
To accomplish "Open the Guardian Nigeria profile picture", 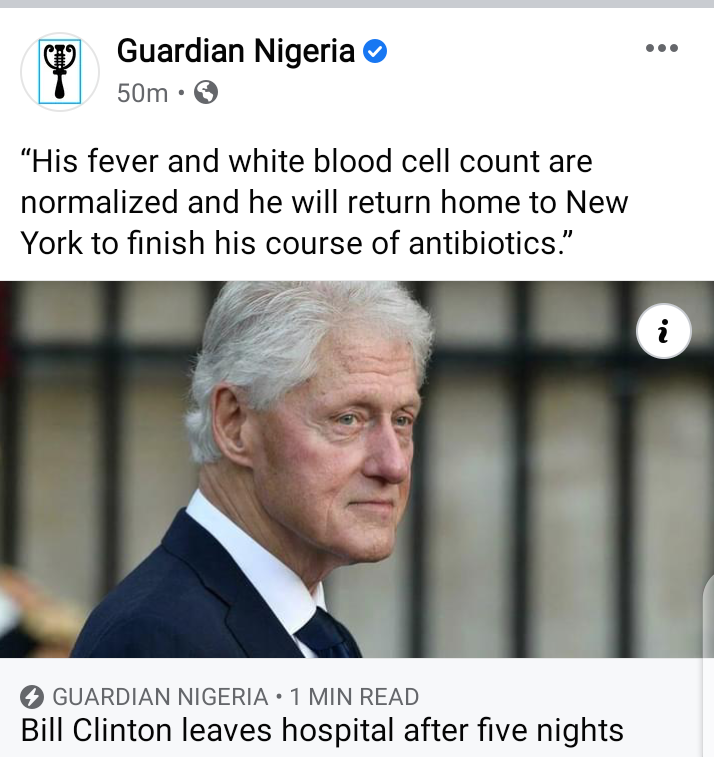I will [60, 71].
